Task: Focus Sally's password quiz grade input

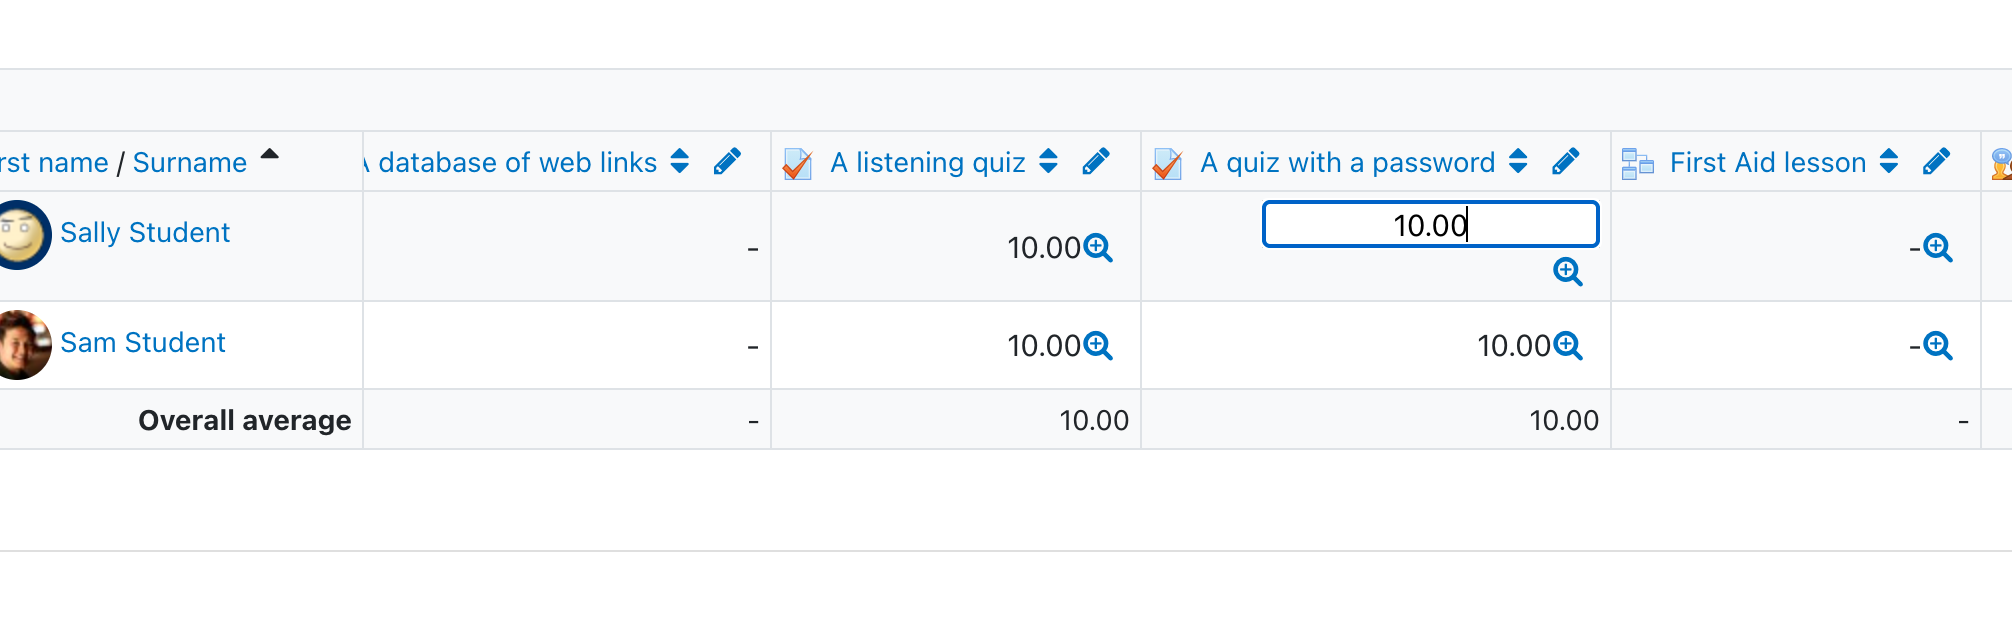Action: 1431,224
